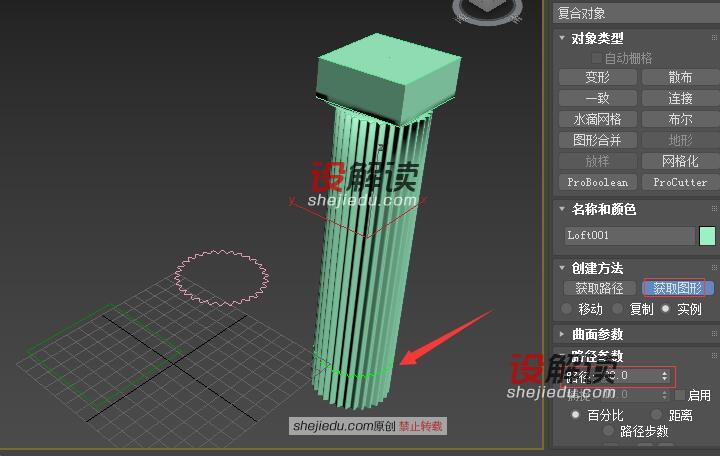The height and width of the screenshot is (456, 720).
Task: Click the Loft001 object name field
Action: 629,236
